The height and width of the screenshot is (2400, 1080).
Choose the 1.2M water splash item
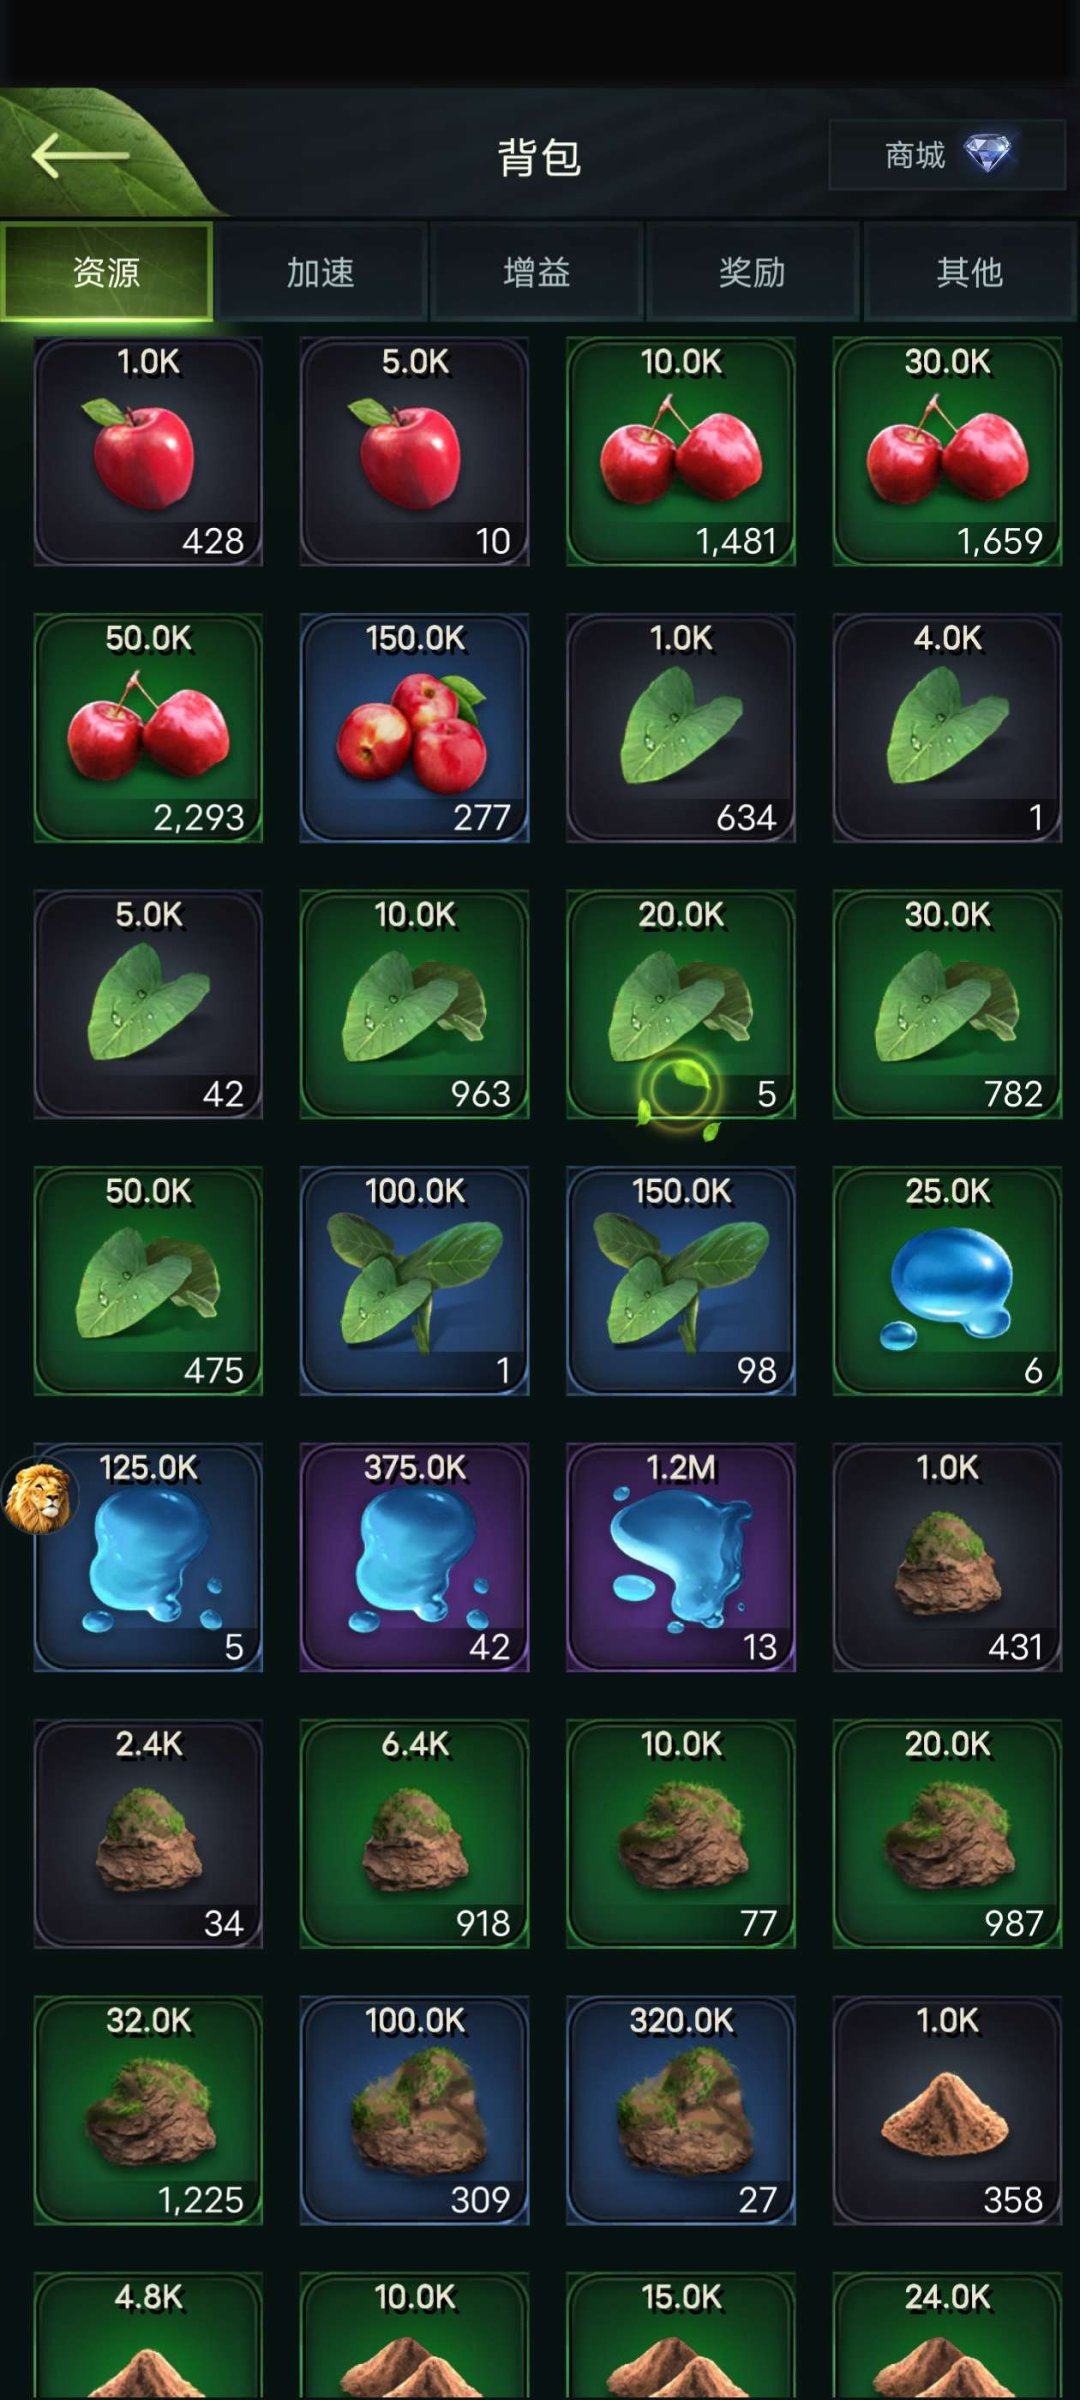tap(681, 1557)
